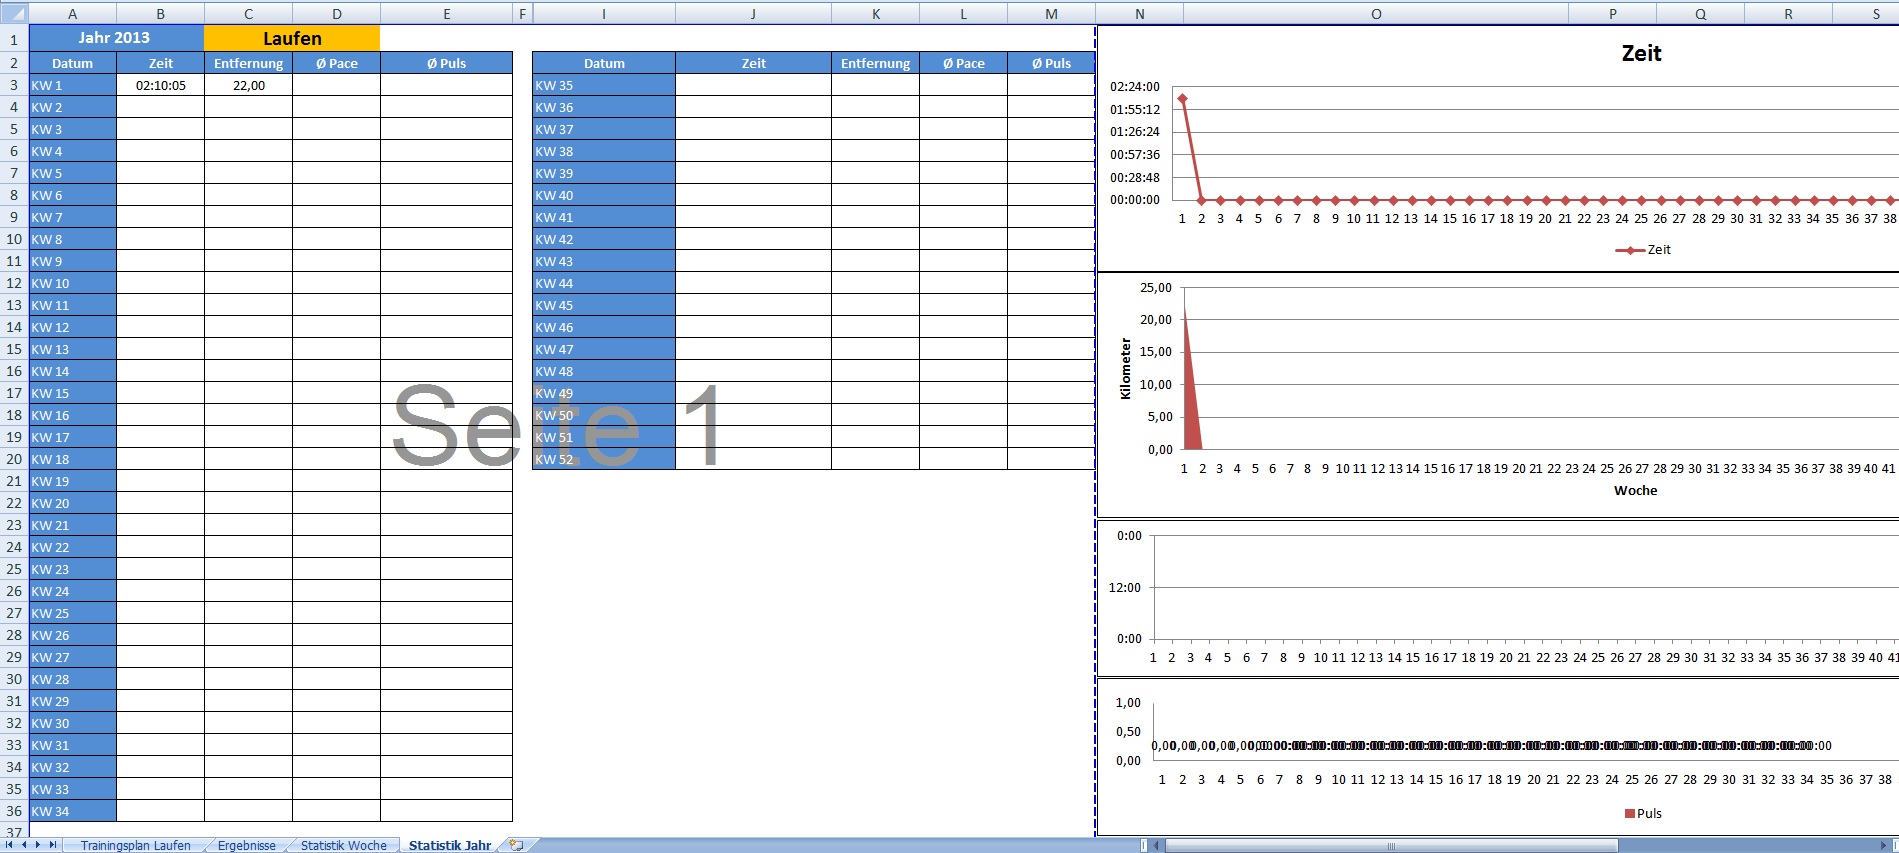Screen dimensions: 1899x853
Task: Insert a new worksheet via tab icon
Action: (516, 845)
